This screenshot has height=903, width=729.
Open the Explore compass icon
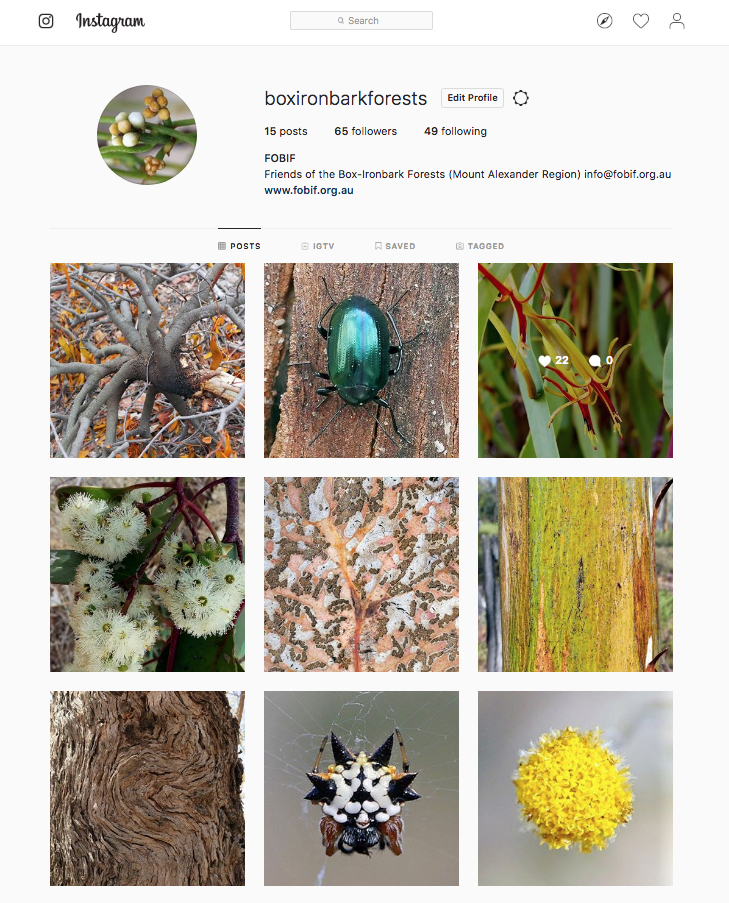coord(605,21)
